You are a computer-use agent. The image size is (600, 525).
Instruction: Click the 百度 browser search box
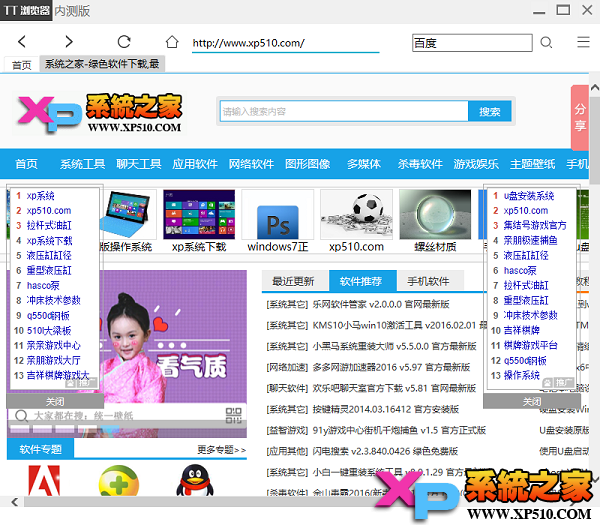[472, 43]
